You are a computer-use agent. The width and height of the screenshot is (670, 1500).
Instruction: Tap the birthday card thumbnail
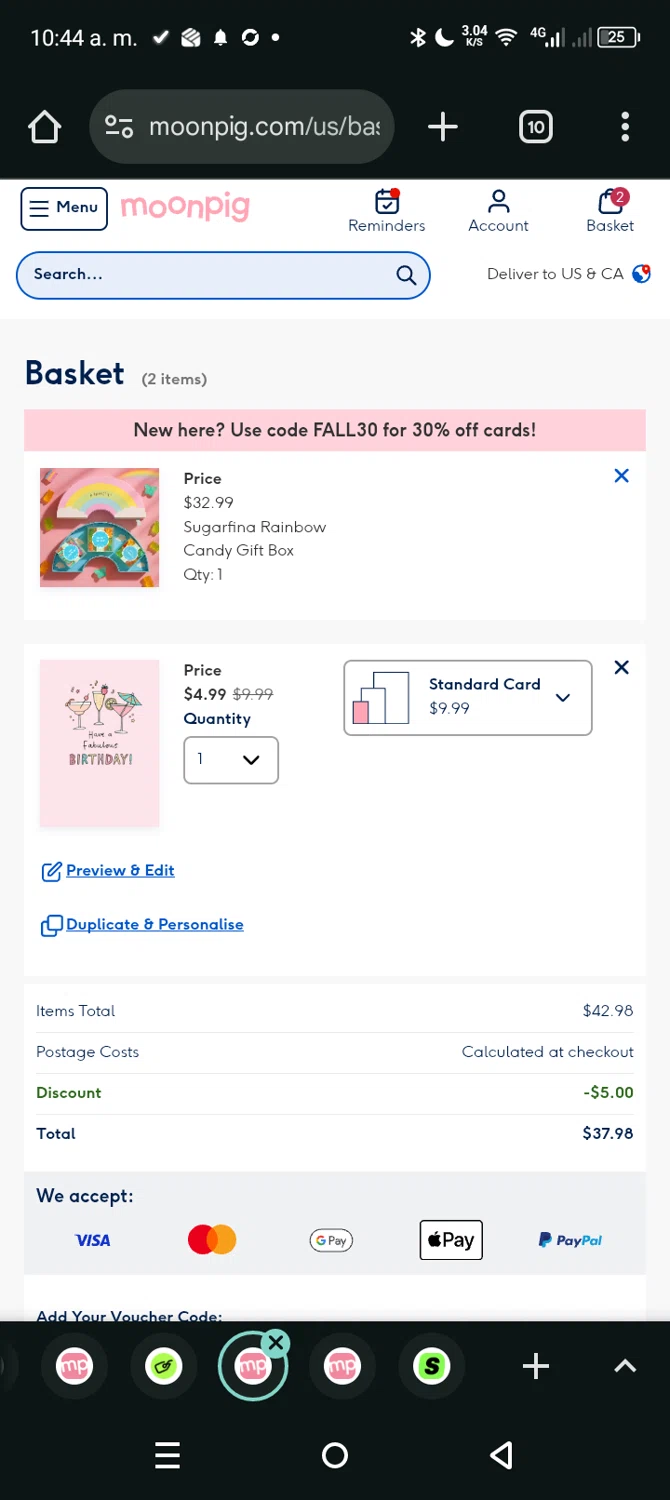pyautogui.click(x=99, y=743)
